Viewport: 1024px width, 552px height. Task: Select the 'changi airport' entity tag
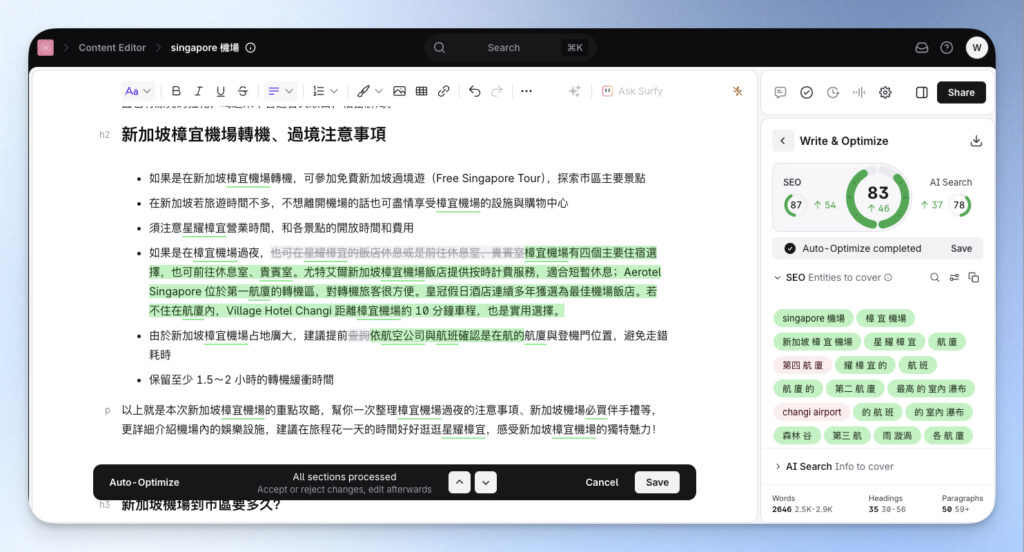pos(812,412)
